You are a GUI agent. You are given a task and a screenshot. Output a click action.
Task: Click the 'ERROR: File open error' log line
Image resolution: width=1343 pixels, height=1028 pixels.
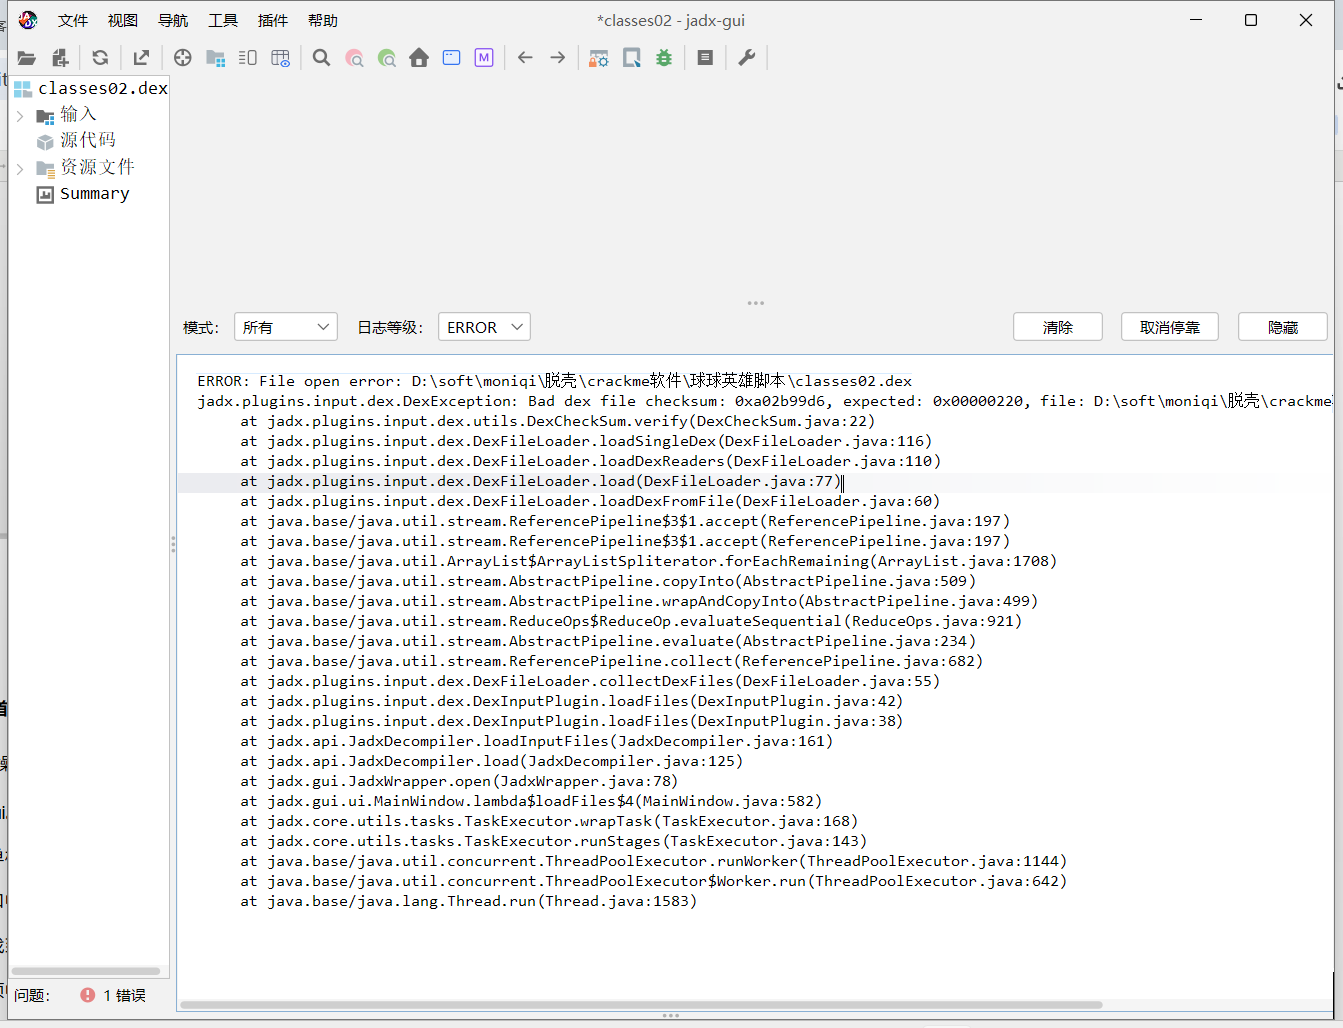[555, 381]
